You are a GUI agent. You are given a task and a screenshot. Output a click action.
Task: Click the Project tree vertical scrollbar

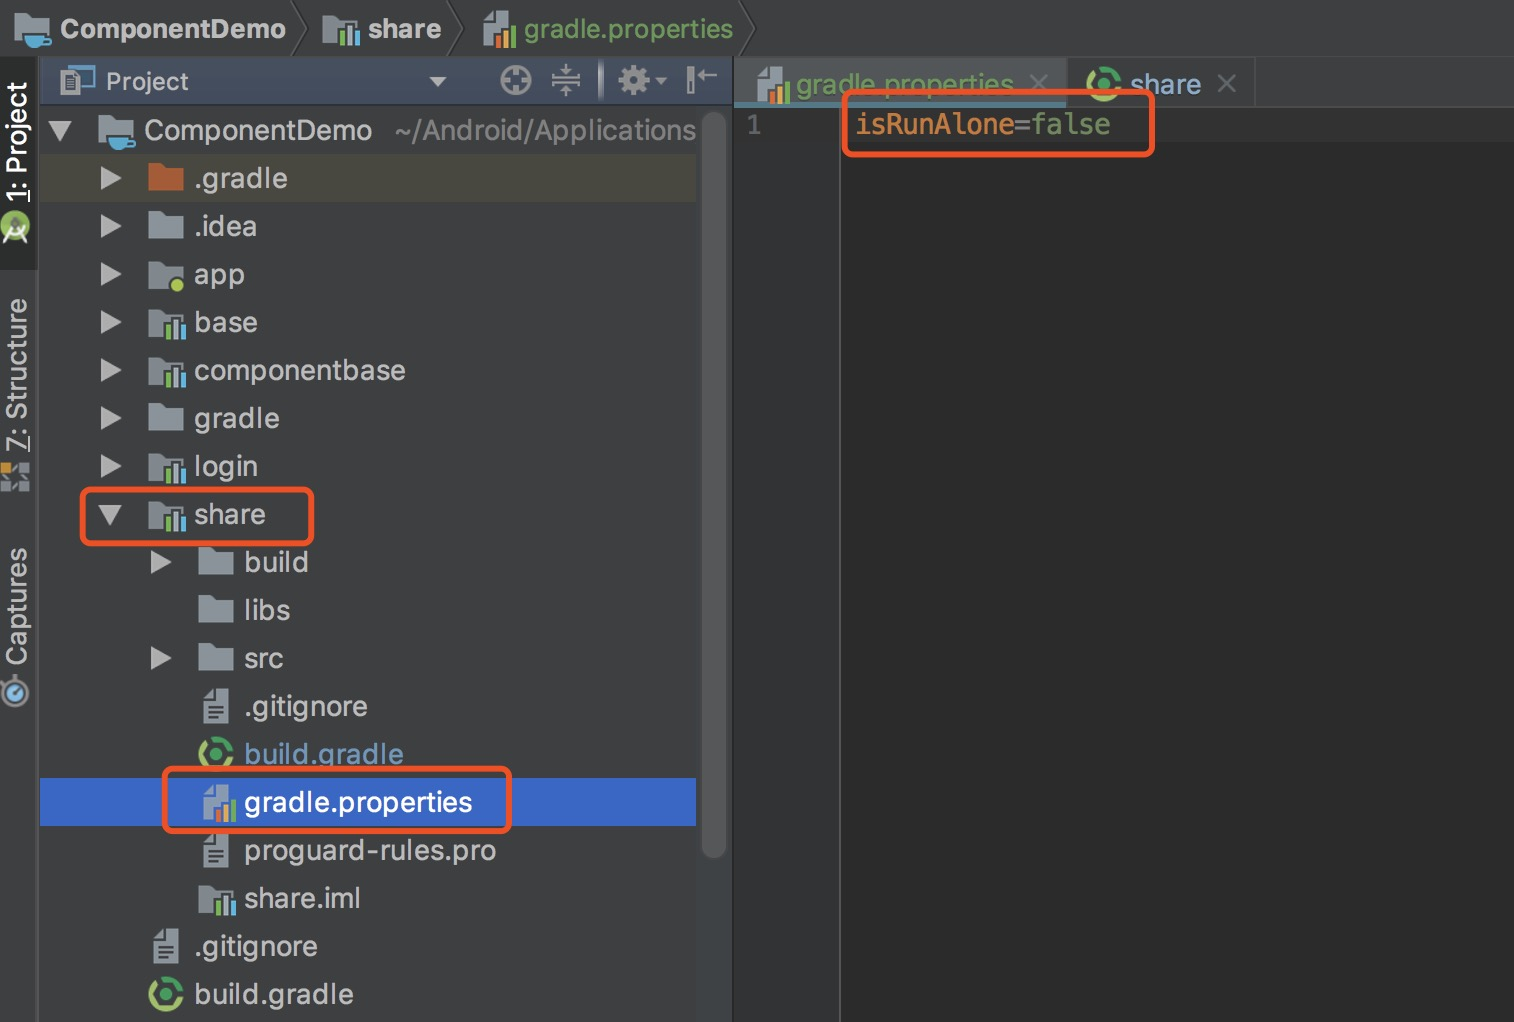tap(713, 485)
